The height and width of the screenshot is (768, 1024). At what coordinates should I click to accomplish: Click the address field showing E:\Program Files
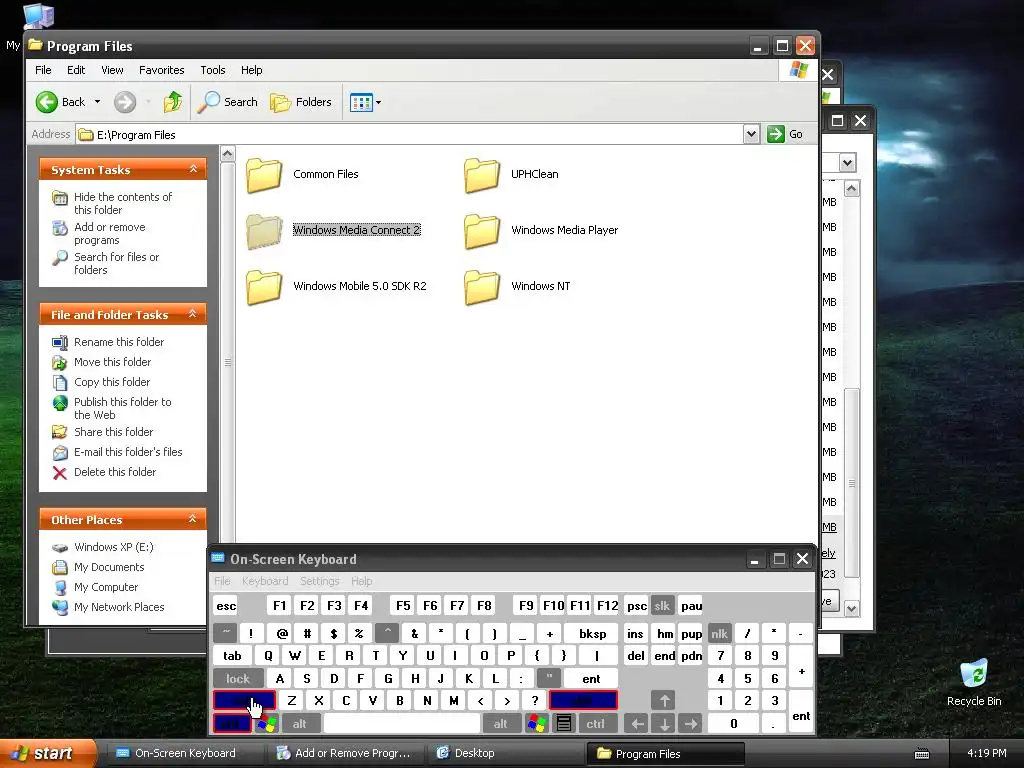point(410,135)
